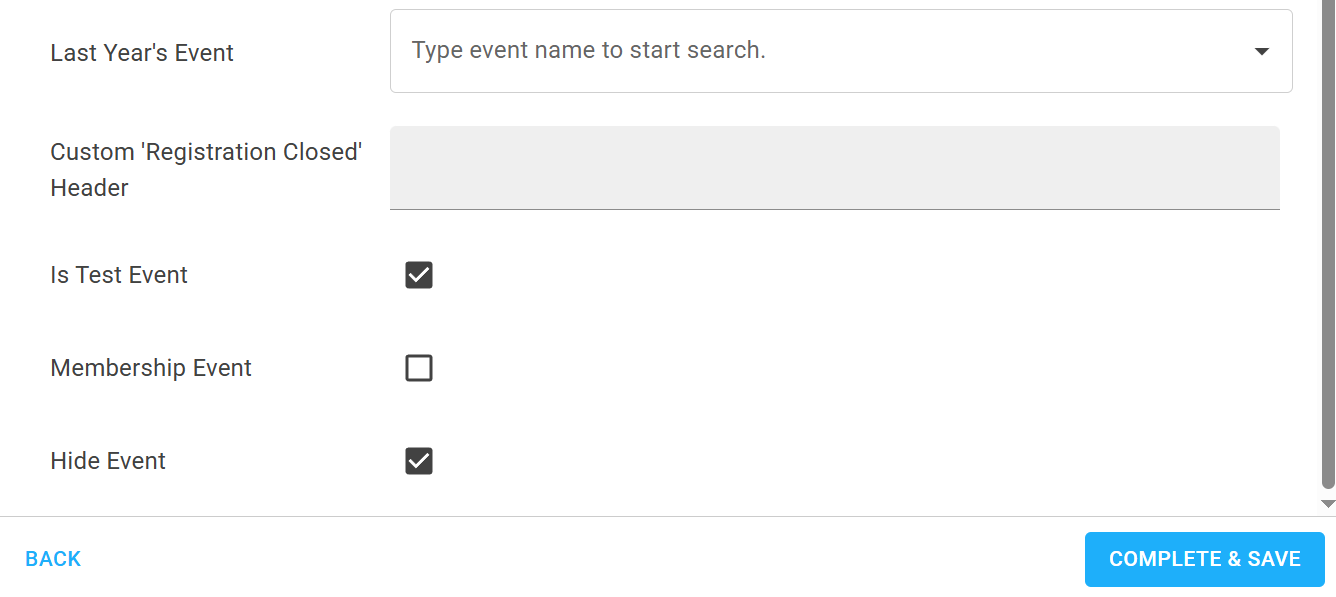Viewport: 1336px width, 597px height.
Task: Uncheck the Is Test Event checkbox
Action: coord(418,274)
